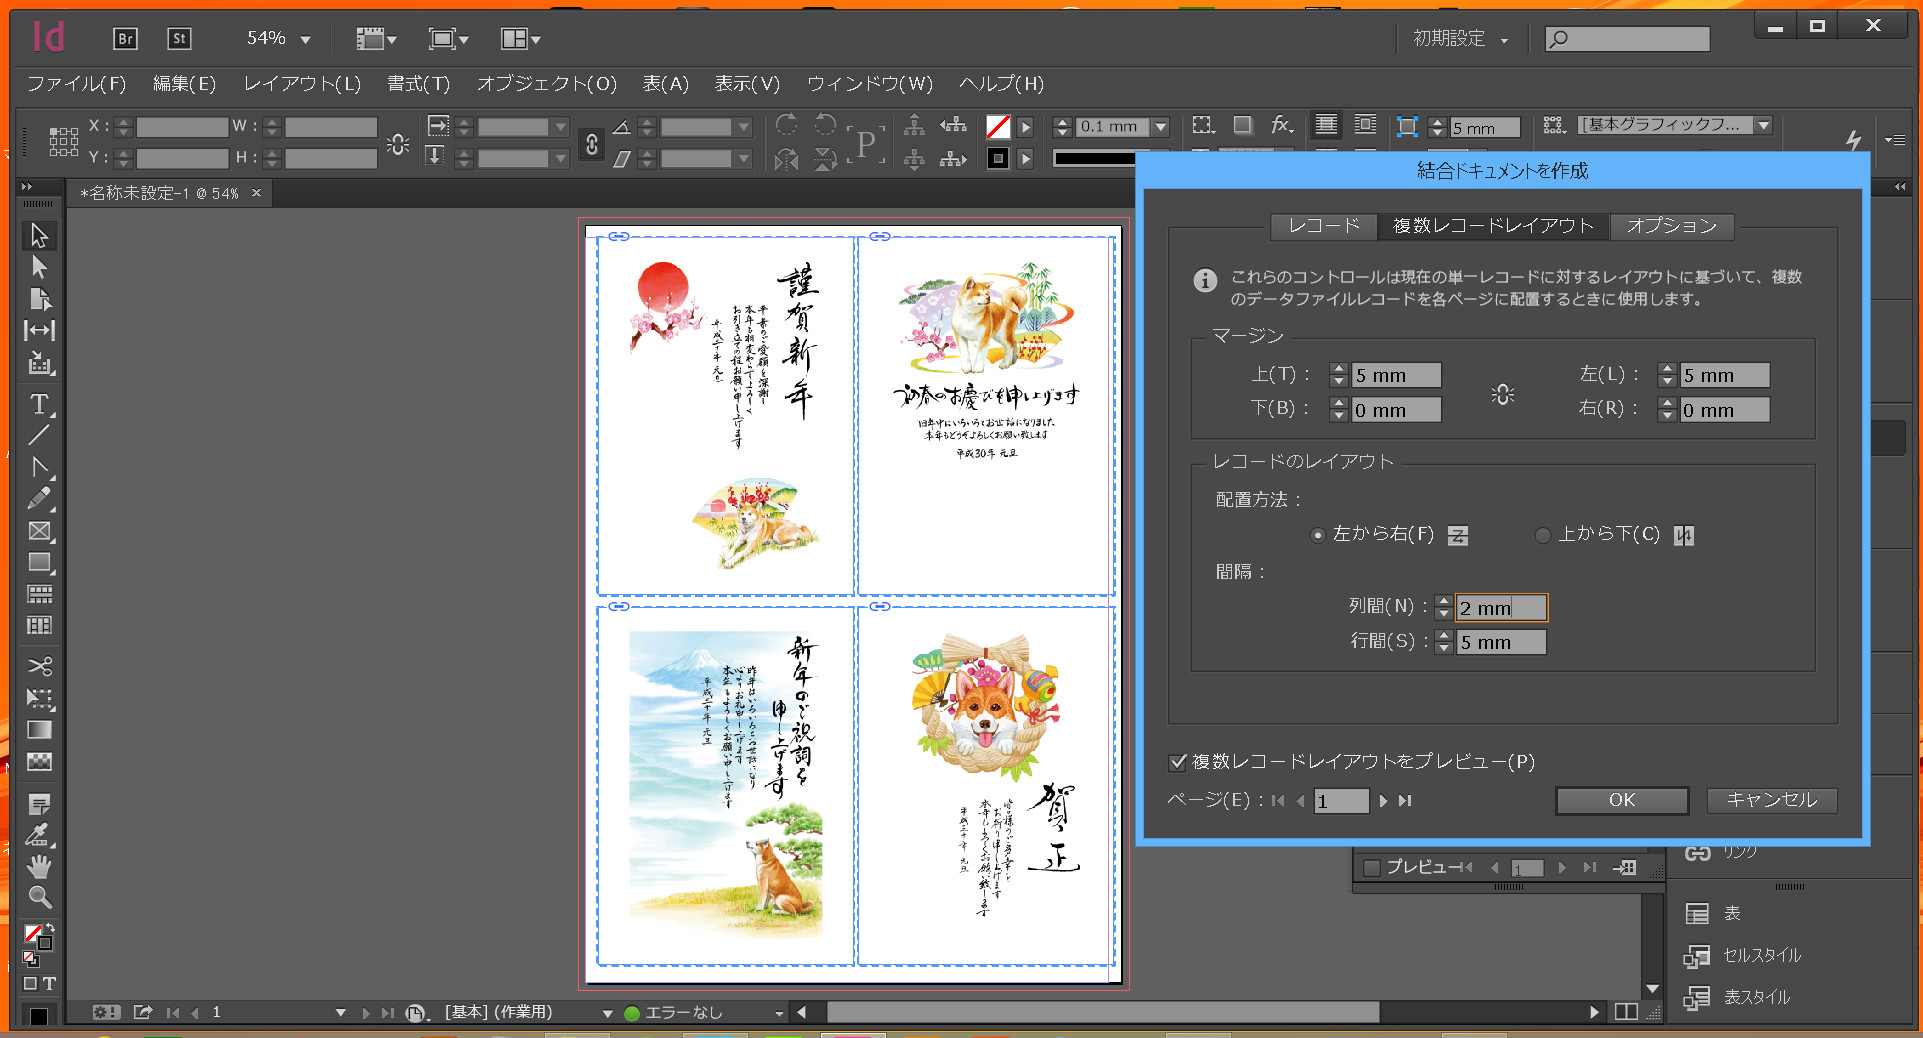Click the rotate 90° clockwise icon
This screenshot has width=1923, height=1038.
(x=787, y=124)
